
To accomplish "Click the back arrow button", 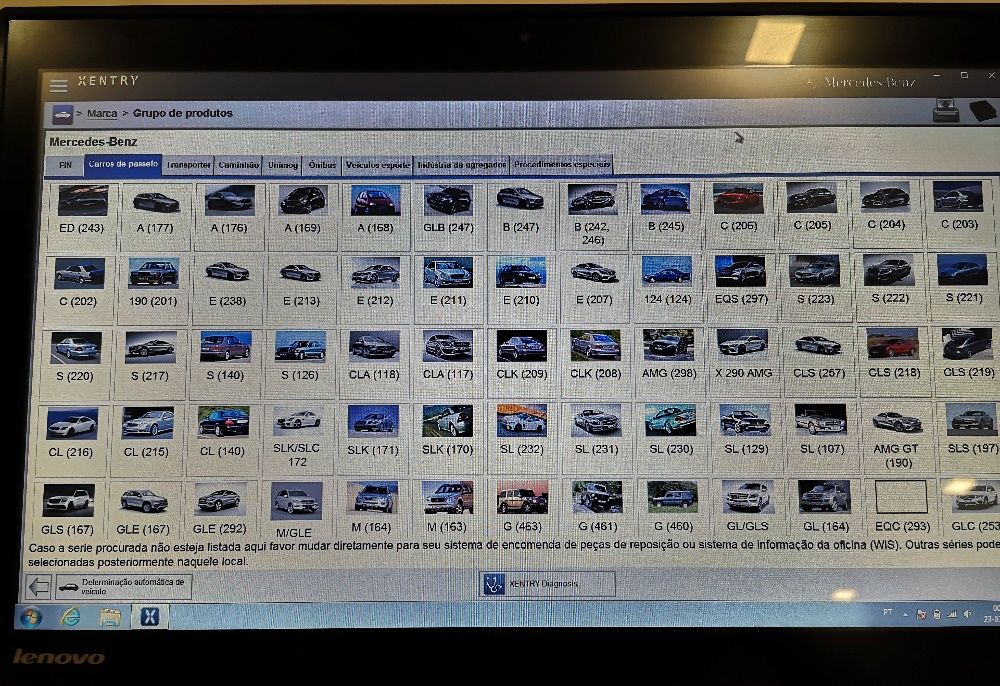I will pyautogui.click(x=38, y=587).
